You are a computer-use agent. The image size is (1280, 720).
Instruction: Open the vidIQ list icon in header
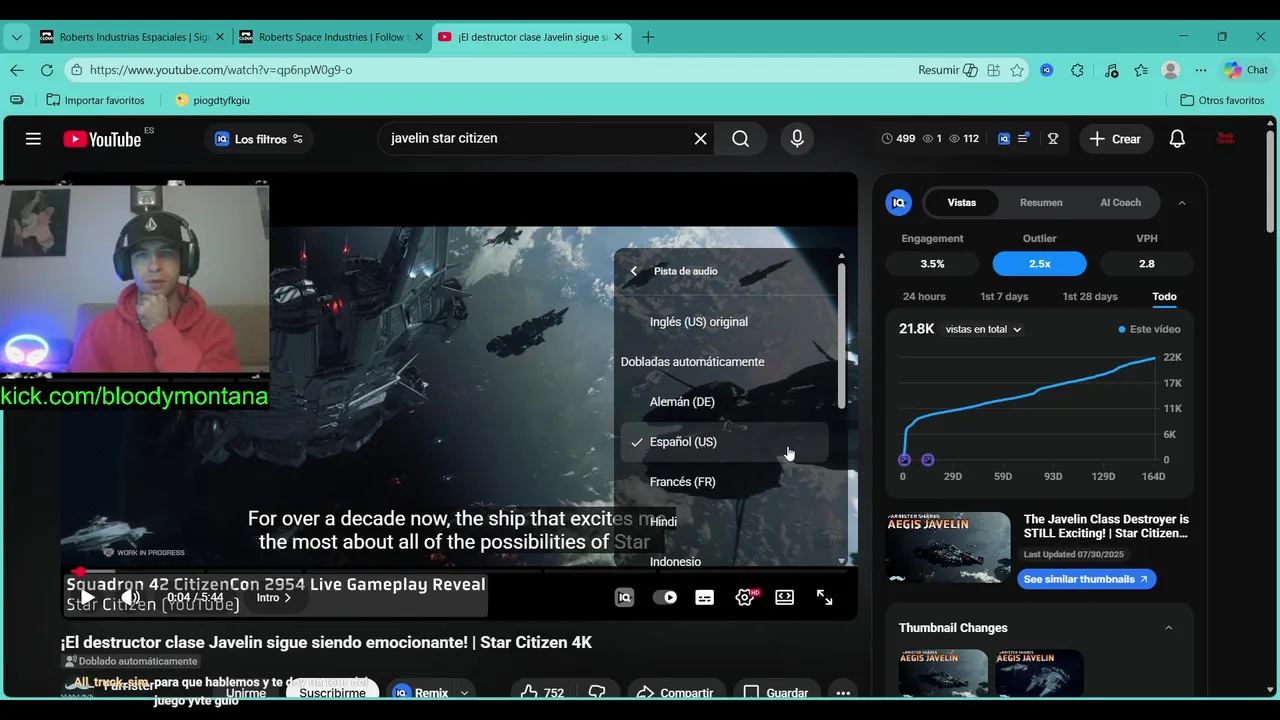point(1023,139)
